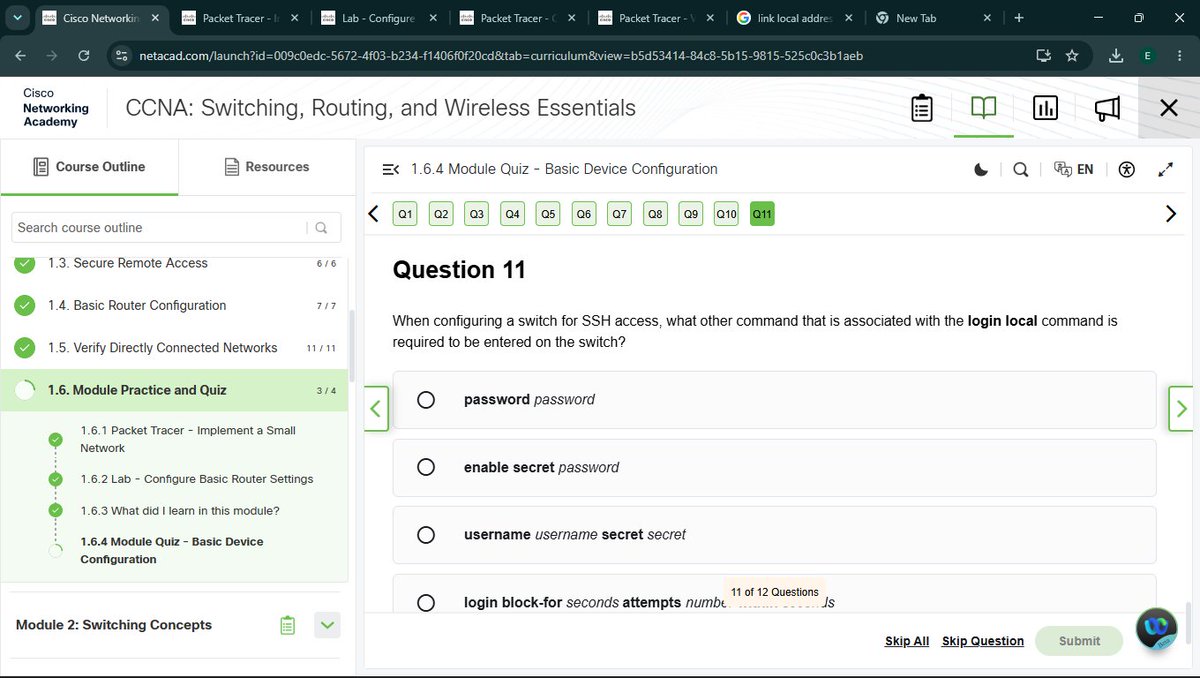Open 1.6.3 What did I learn
1200x678 pixels.
tap(180, 511)
